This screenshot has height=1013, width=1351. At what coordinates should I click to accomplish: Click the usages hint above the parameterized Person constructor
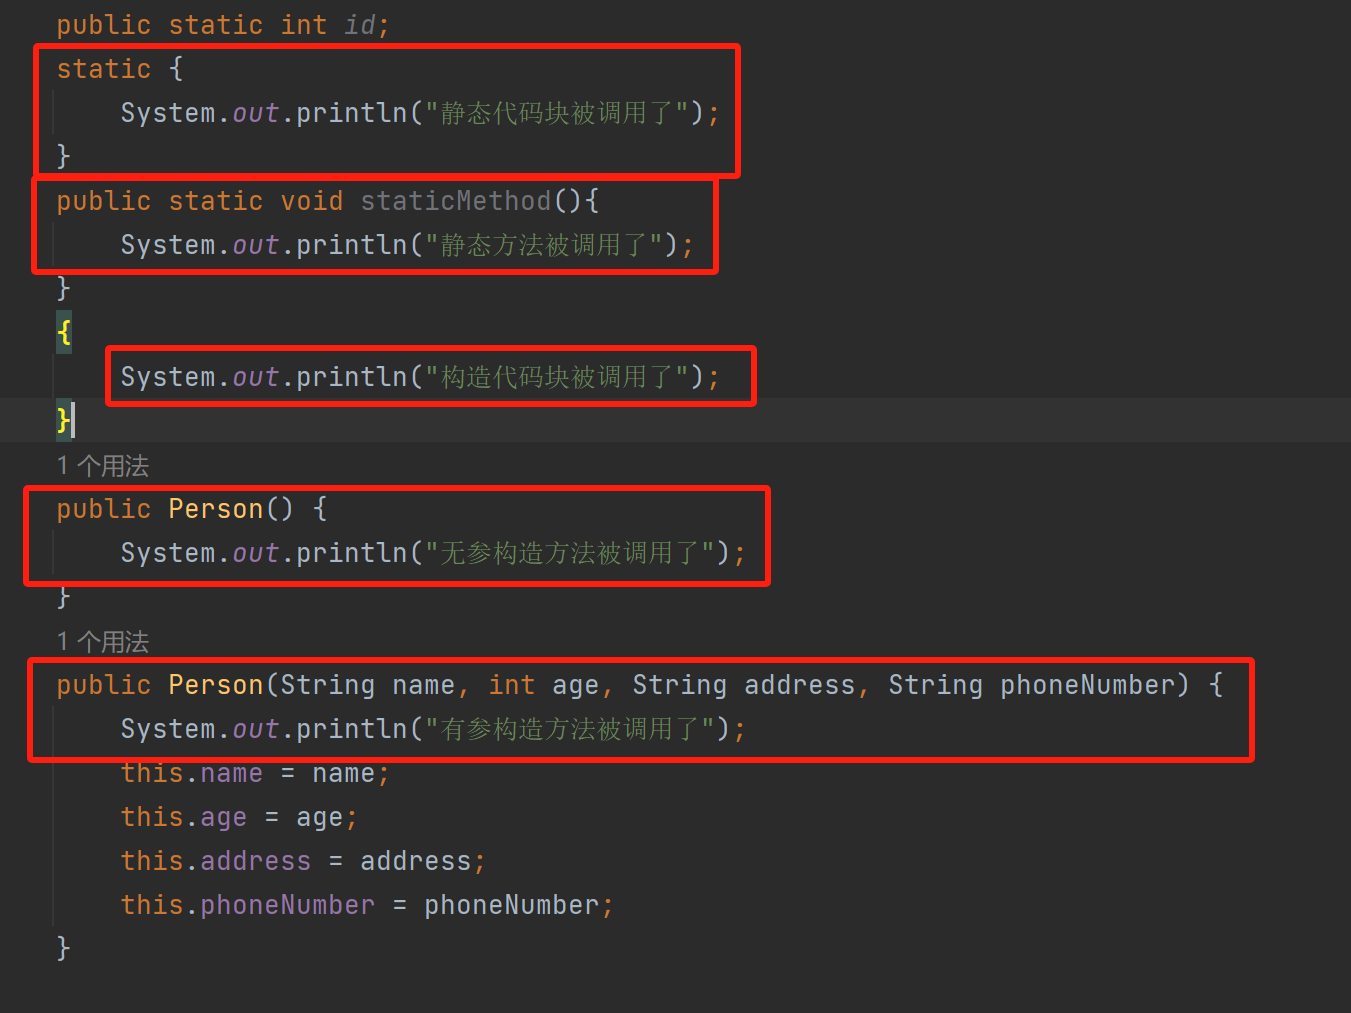pos(103,642)
